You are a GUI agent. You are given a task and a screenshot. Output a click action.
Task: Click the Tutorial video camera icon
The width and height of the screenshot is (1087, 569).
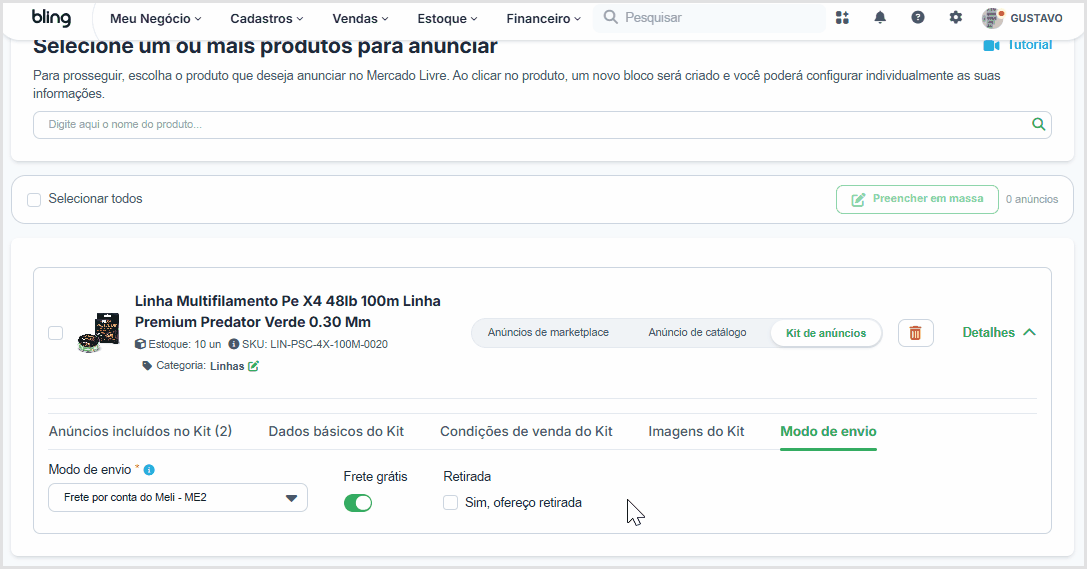point(991,45)
